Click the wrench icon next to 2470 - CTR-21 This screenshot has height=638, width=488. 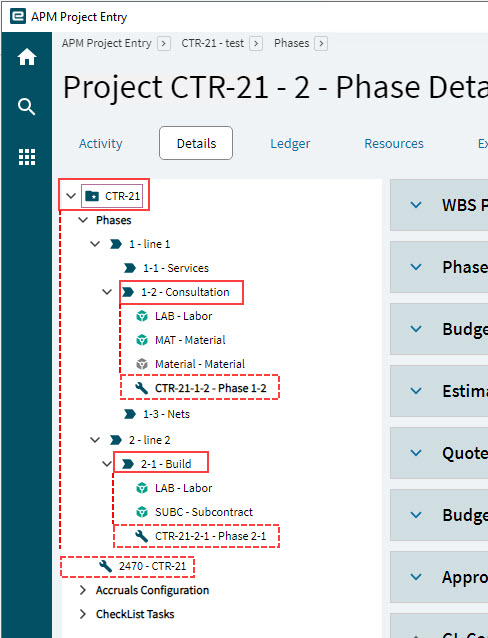(x=105, y=566)
